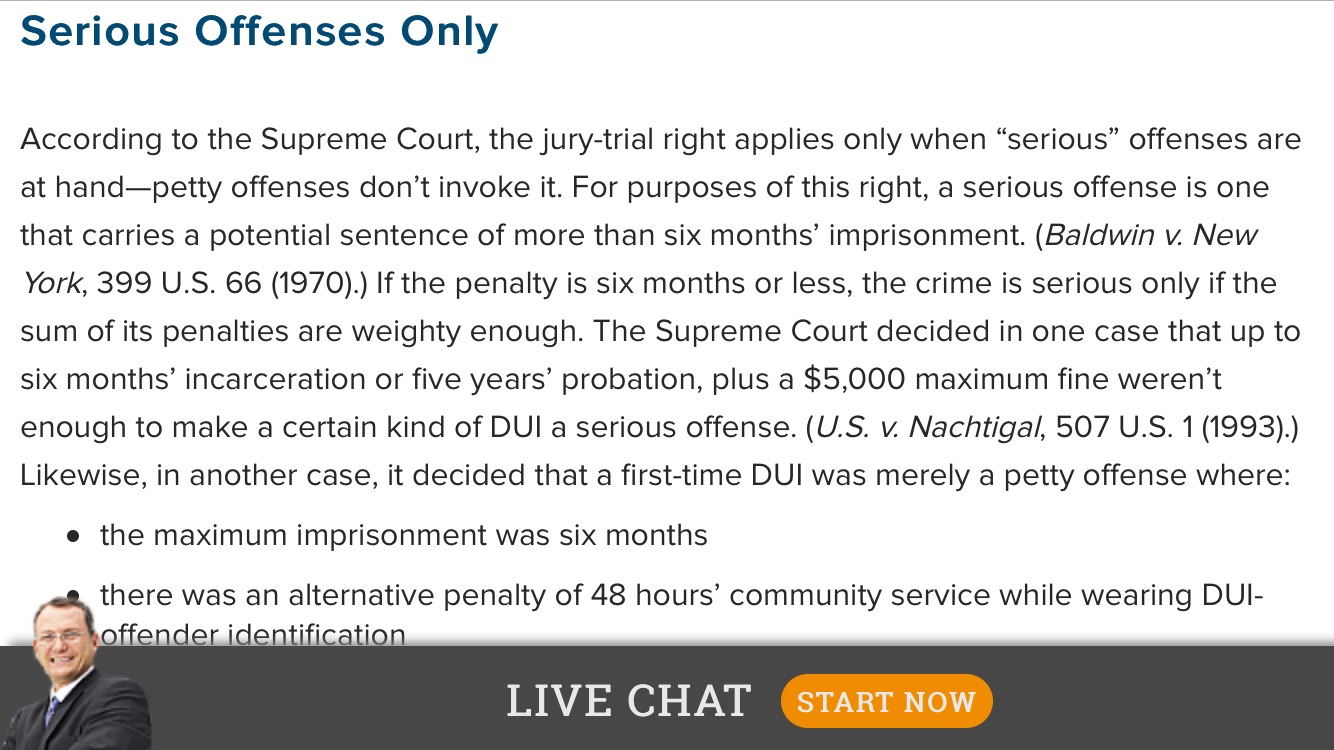Click the "Serious Offenses Only" heading
This screenshot has height=750, width=1334.
[x=259, y=31]
